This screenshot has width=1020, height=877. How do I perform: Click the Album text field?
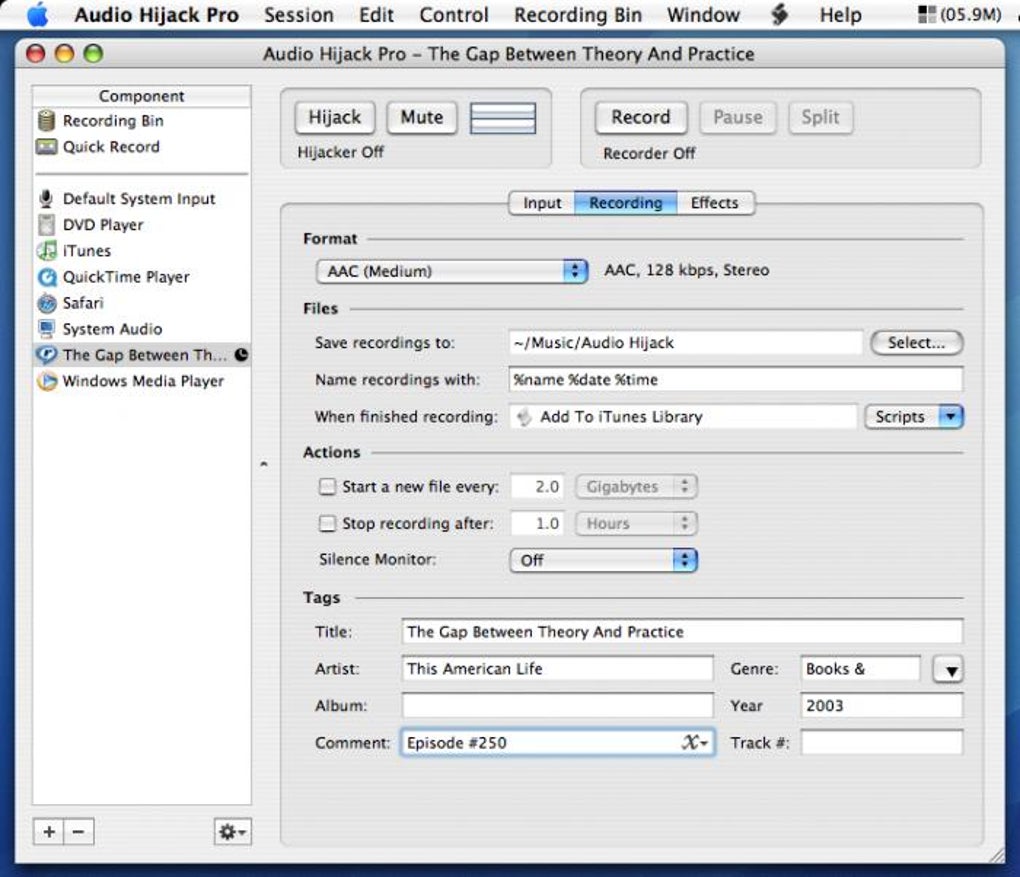557,706
